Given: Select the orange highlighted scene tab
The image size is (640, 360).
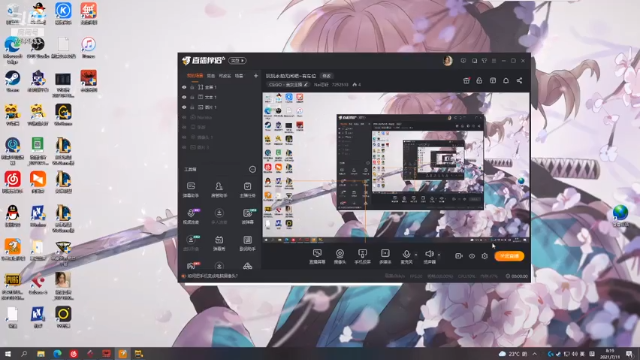Looking at the screenshot, I should (x=195, y=76).
